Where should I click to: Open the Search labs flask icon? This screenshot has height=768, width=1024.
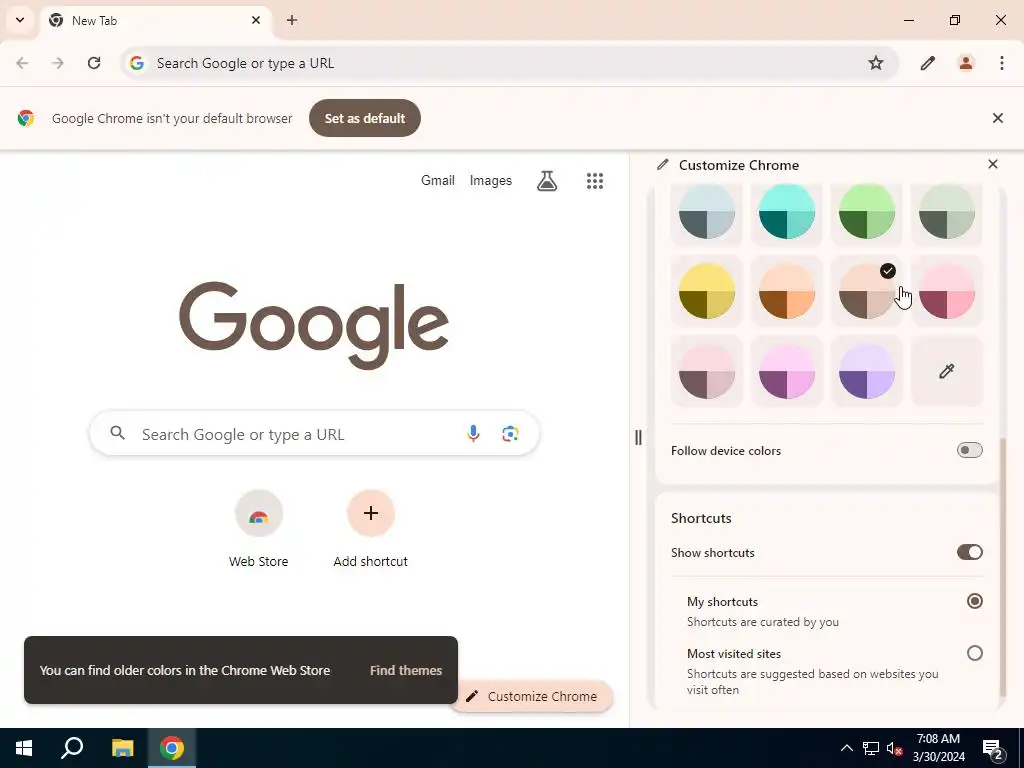[547, 181]
